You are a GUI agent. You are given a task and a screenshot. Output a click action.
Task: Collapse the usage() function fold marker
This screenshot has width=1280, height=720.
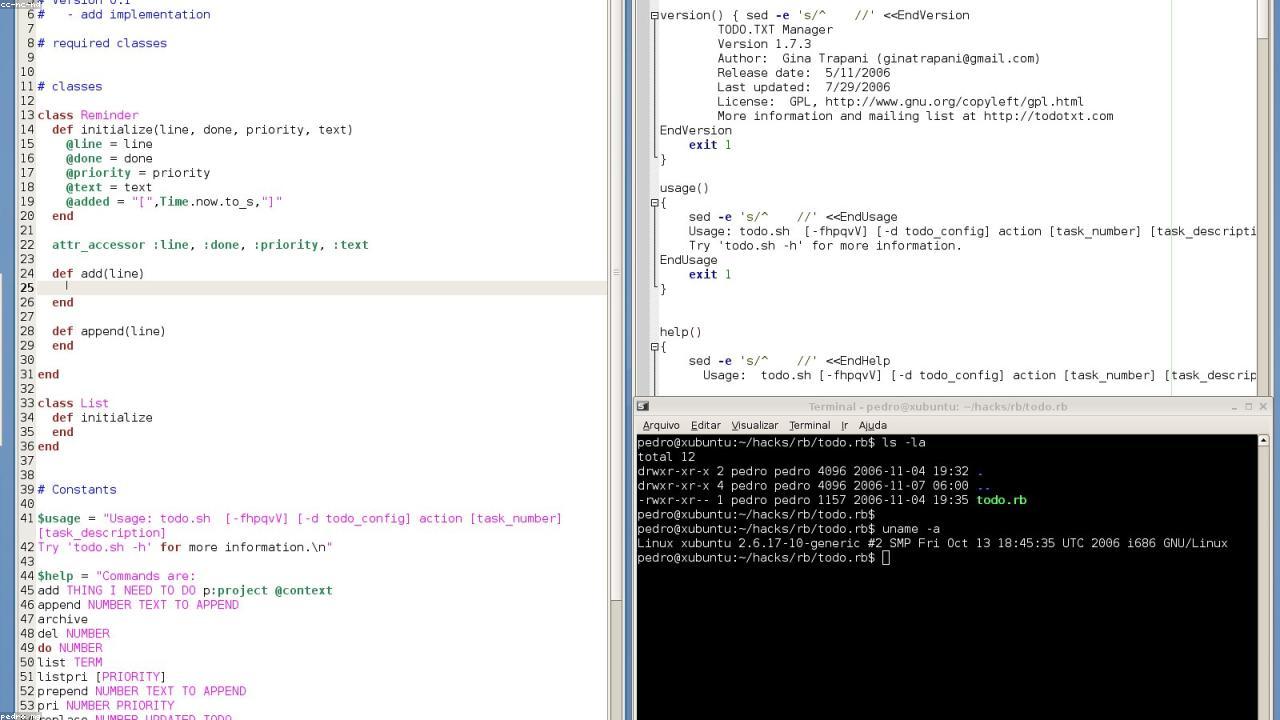point(655,203)
